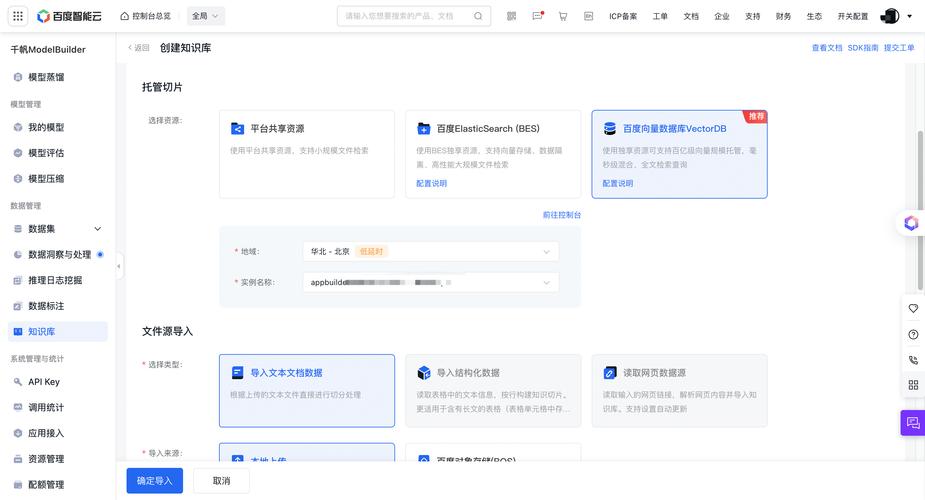Open the grid tools icon on right rail
Image resolution: width=925 pixels, height=500 pixels.
point(913,385)
